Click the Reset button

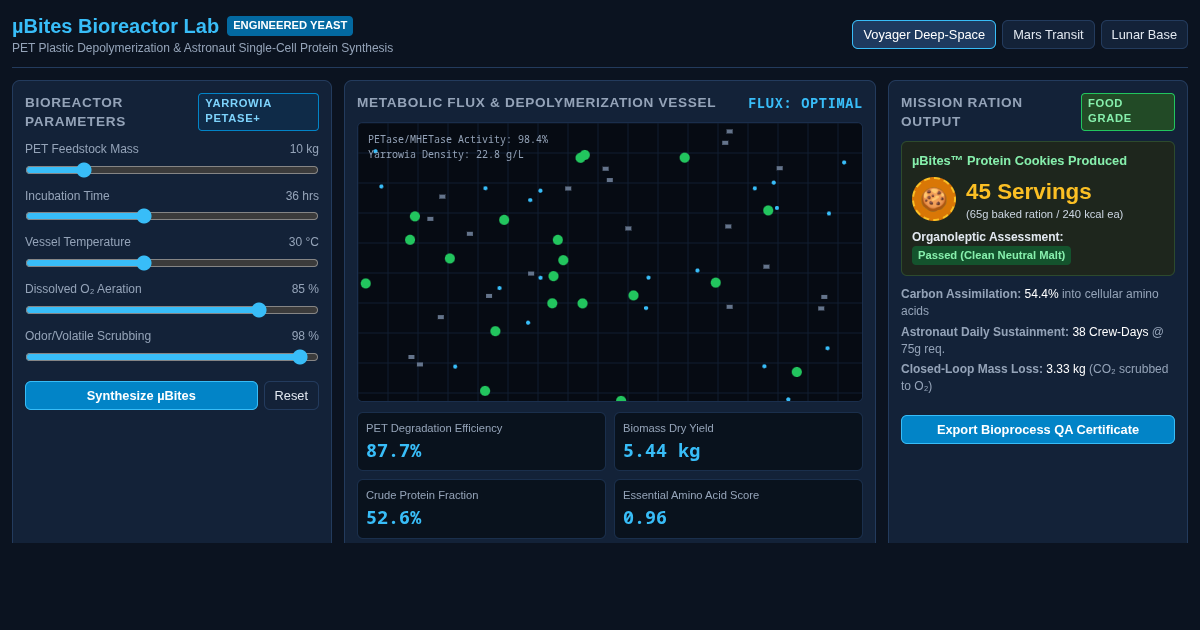click(291, 395)
